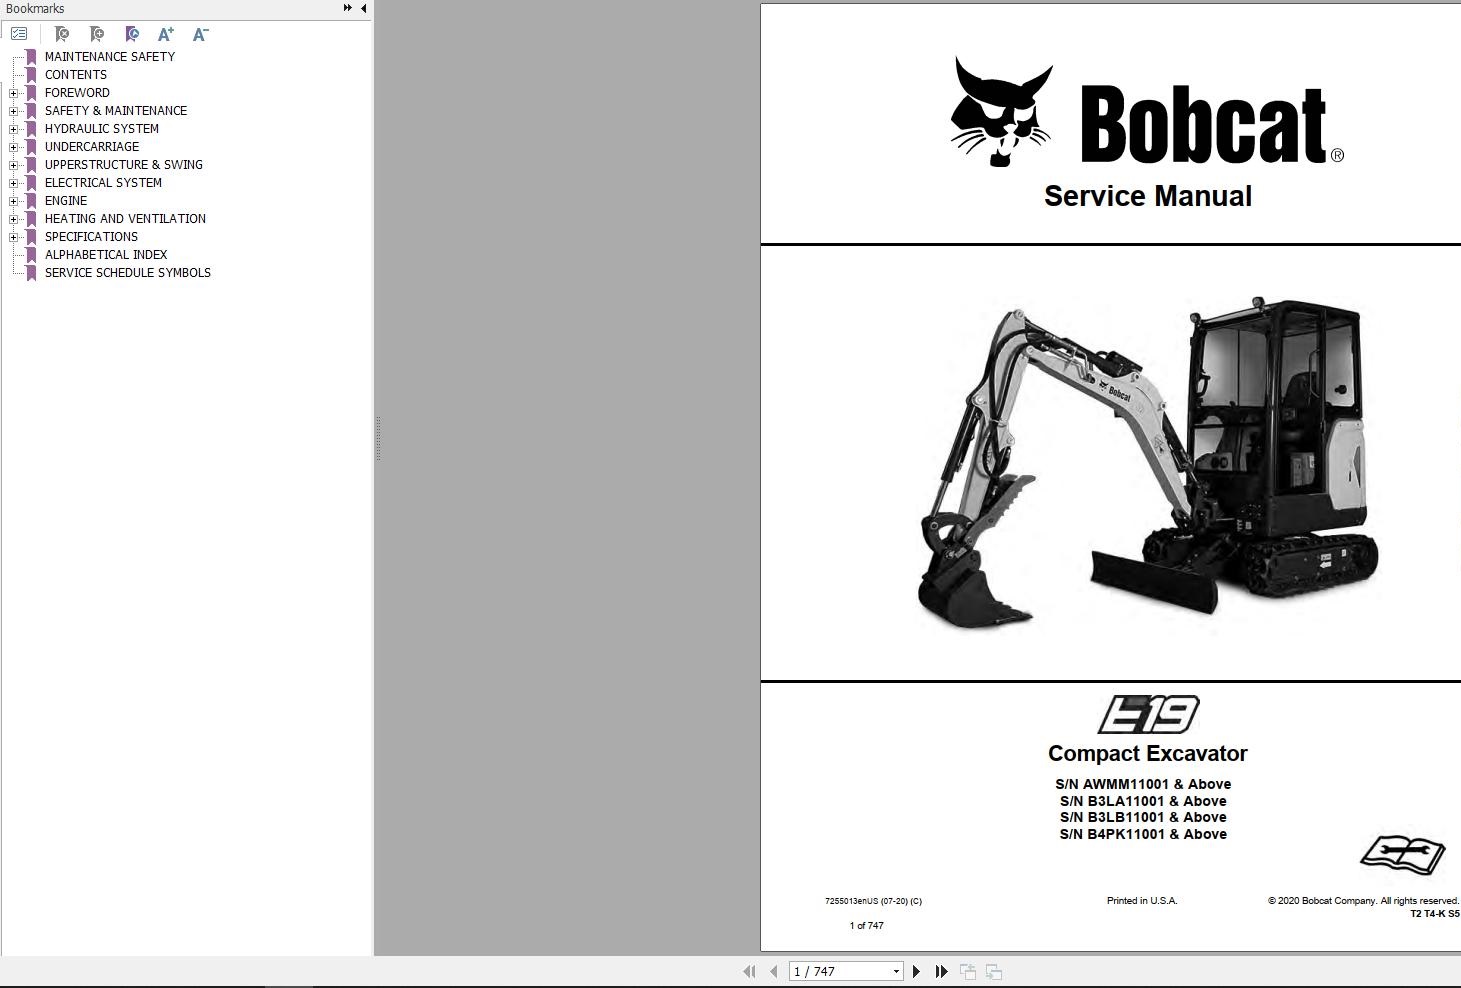Click the panel splitter handle
The height and width of the screenshot is (988, 1461).
point(377,438)
